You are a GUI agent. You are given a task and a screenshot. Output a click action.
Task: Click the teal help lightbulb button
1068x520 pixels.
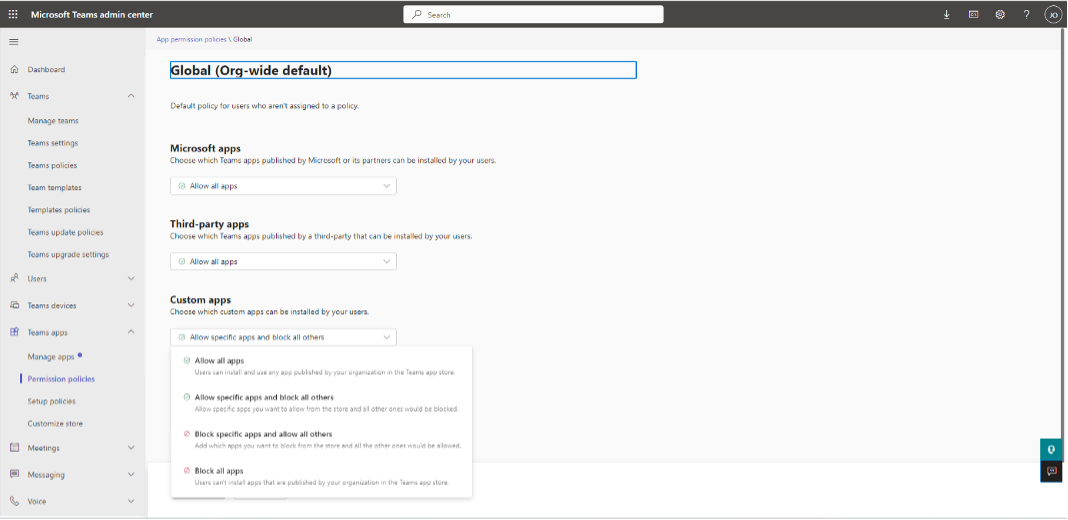1051,450
